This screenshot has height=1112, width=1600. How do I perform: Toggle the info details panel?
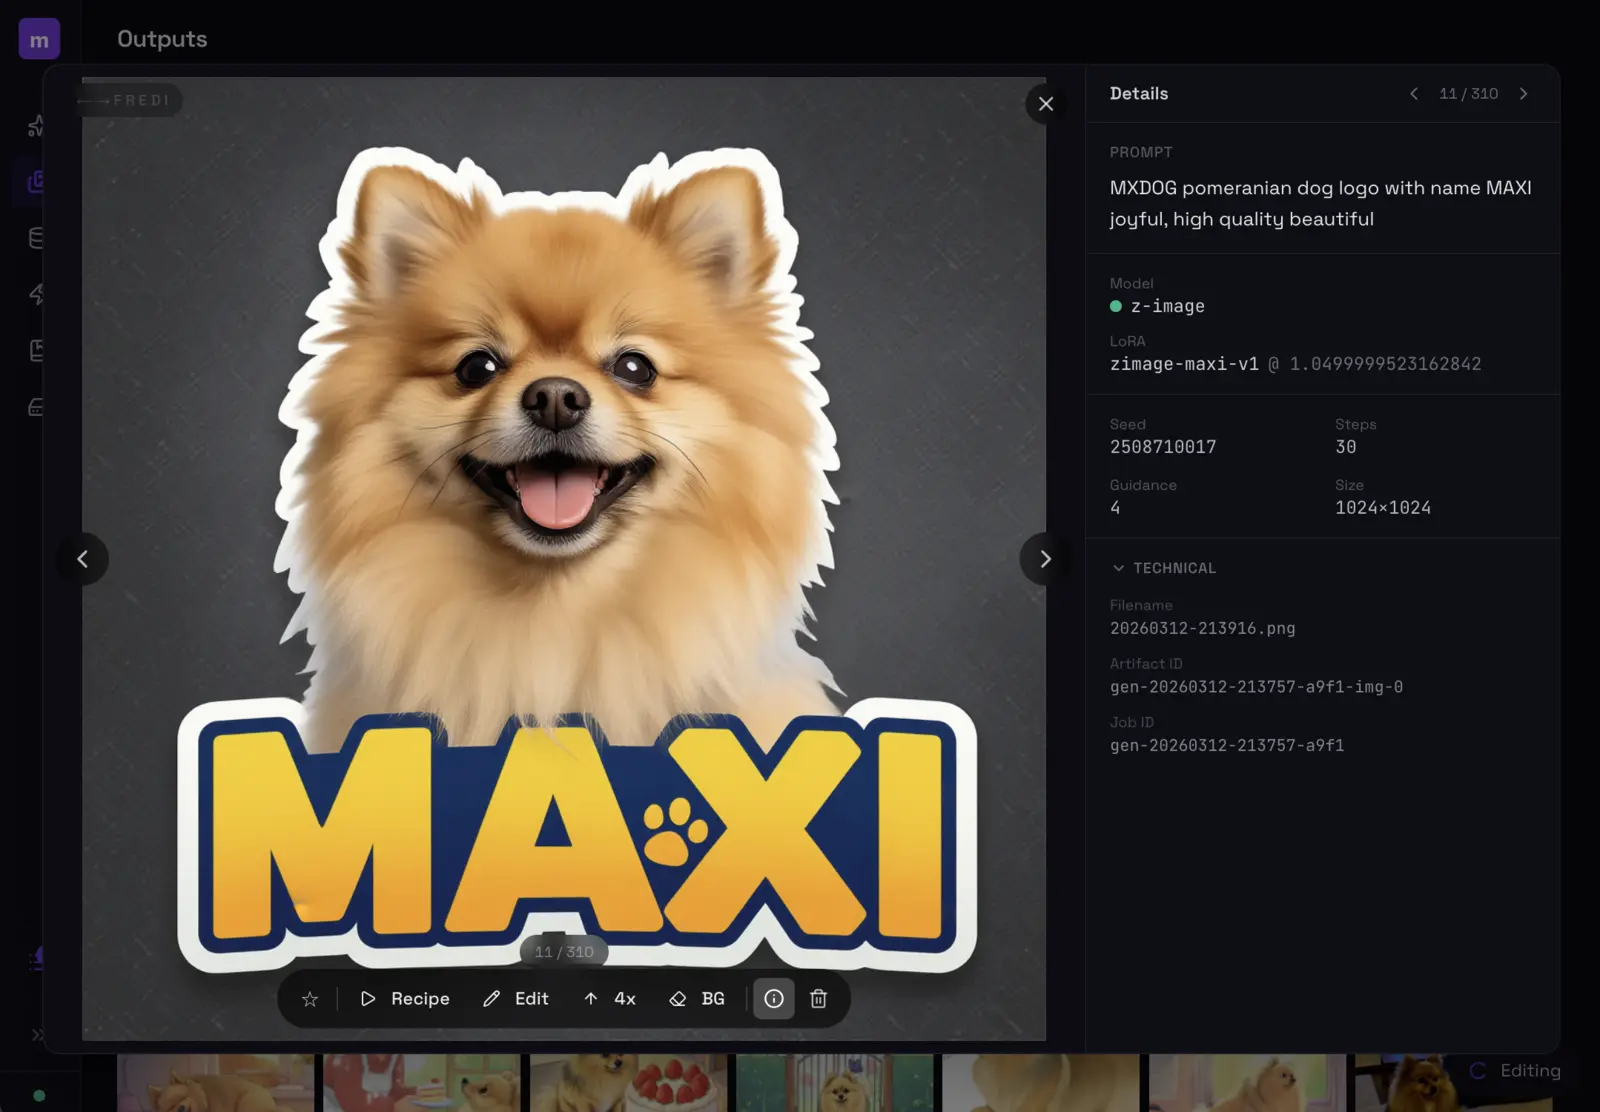[x=774, y=999]
